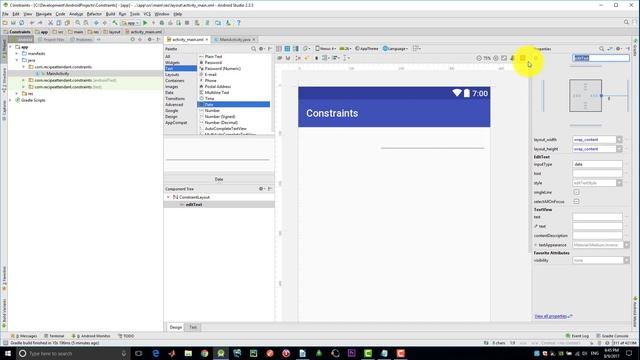Click the Find magnifier in main toolbar
Viewport: 640px width, 360px height.
click(78, 23)
